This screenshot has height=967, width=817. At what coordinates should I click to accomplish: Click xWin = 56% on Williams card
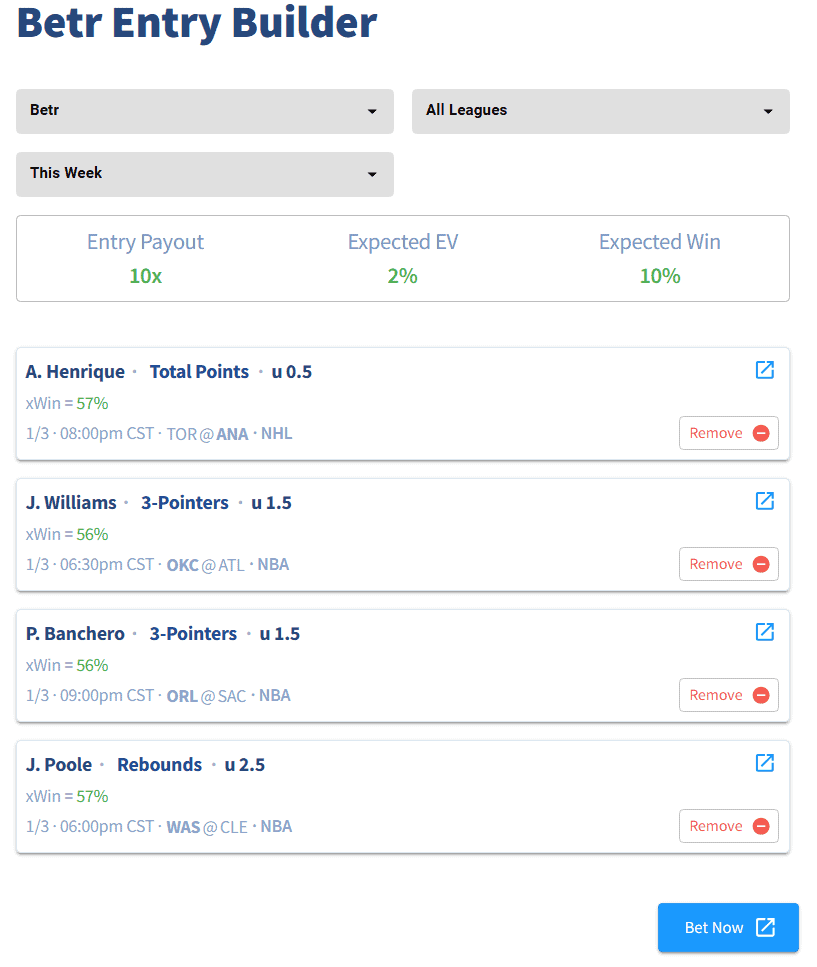tap(67, 534)
